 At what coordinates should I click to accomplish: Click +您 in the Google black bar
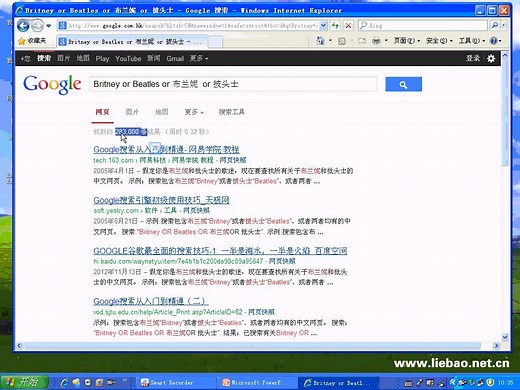tap(25, 59)
